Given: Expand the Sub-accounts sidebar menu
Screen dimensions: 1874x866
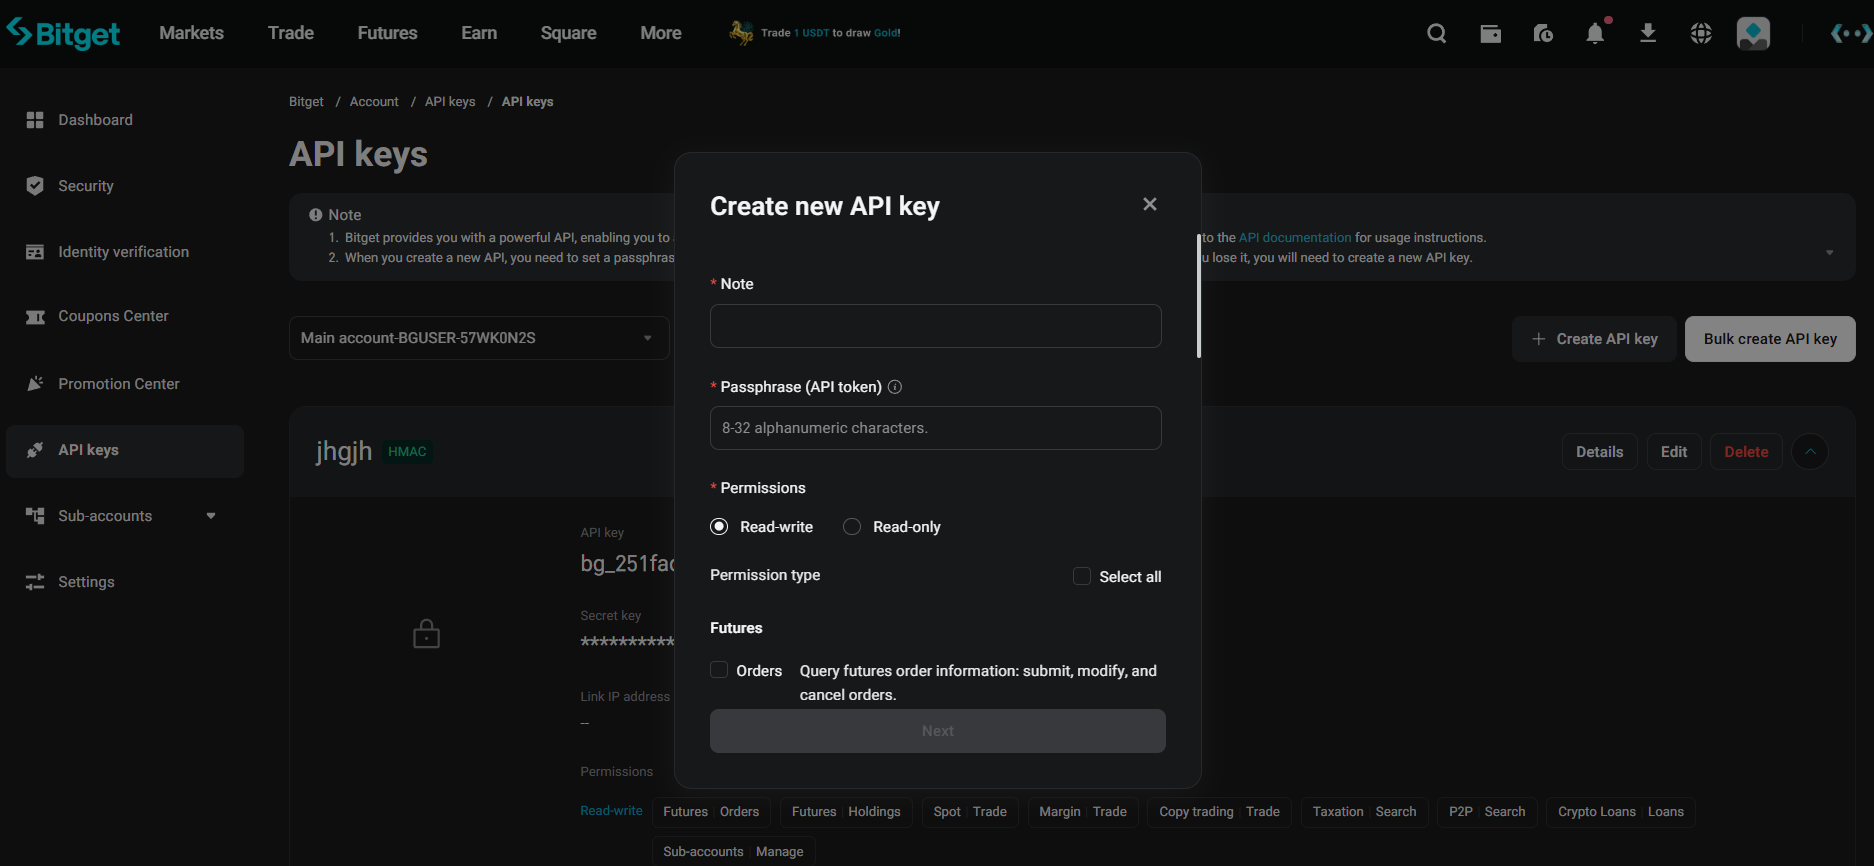Looking at the screenshot, I should coord(211,516).
